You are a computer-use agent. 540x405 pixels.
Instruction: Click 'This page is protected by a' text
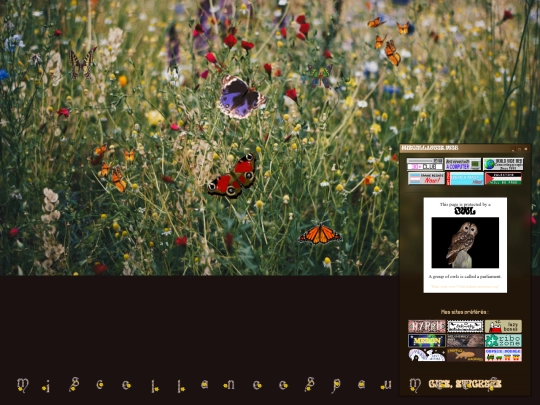click(x=465, y=204)
